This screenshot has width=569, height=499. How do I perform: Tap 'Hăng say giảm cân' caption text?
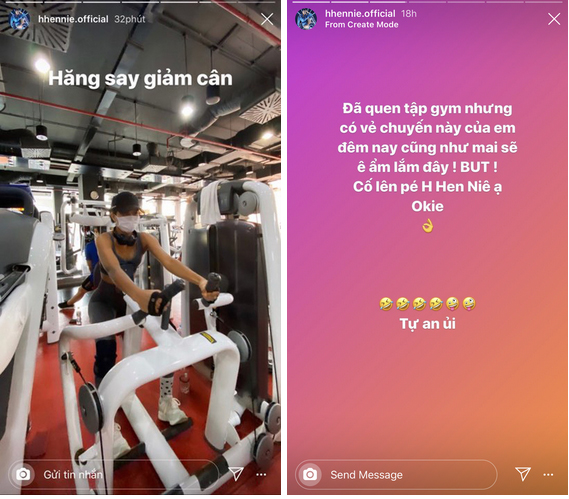click(140, 78)
